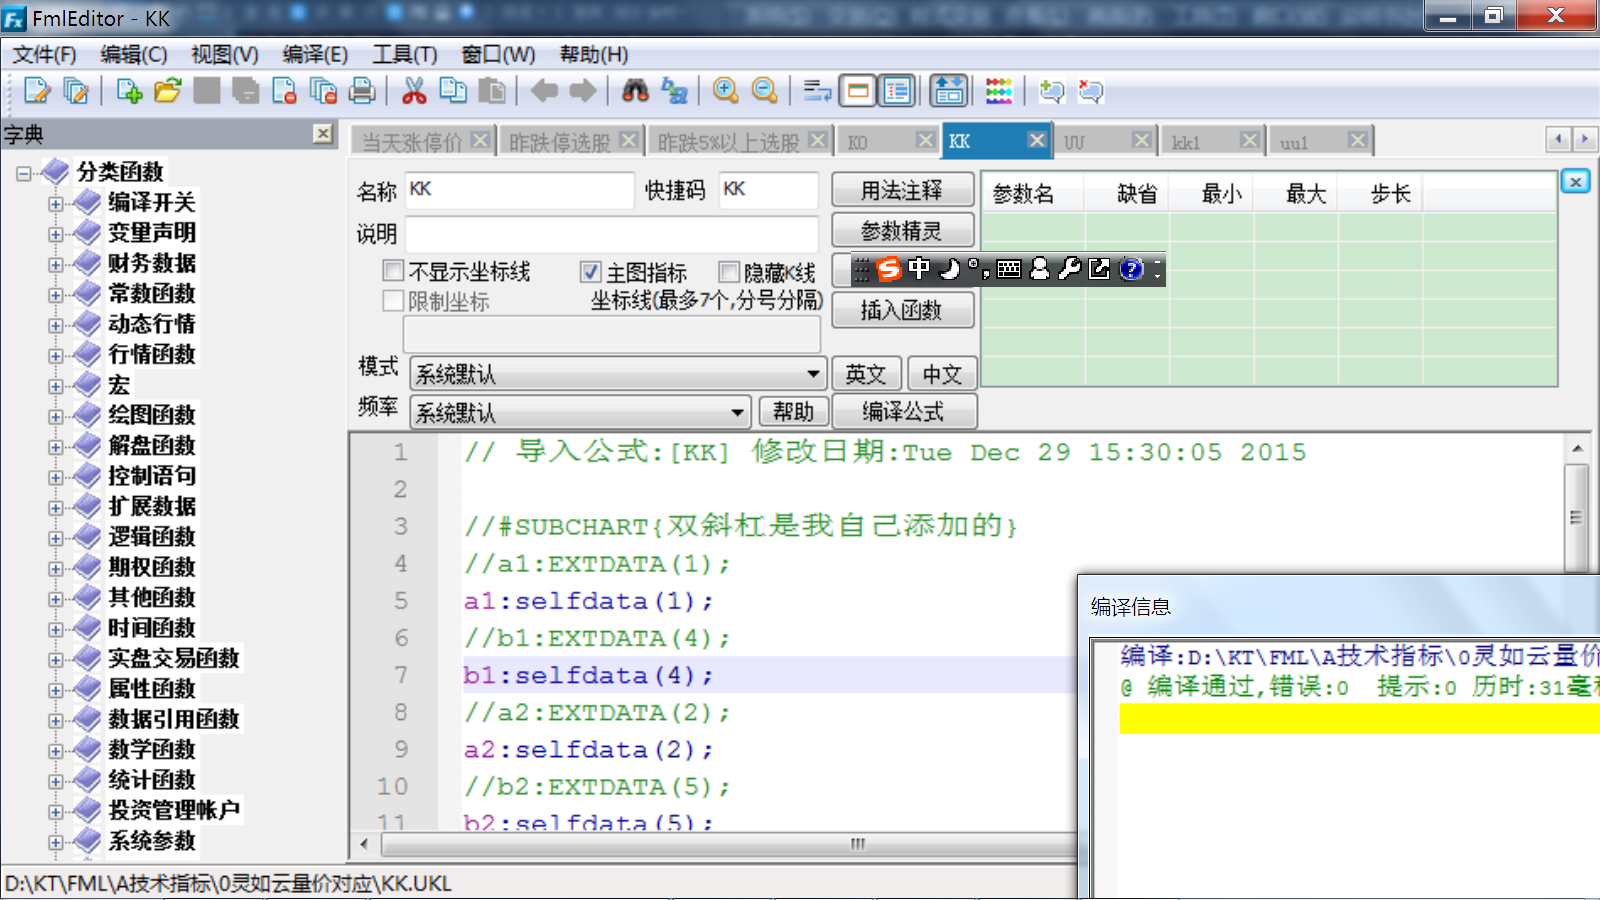This screenshot has width=1600, height=900.
Task: Open the Sogou input method settings wrench
Action: coord(1070,269)
